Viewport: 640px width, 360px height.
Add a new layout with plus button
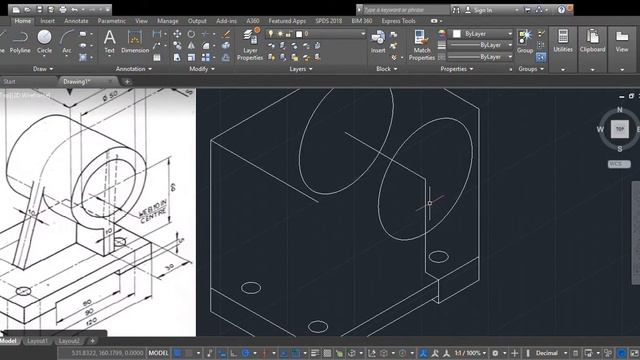[93, 341]
